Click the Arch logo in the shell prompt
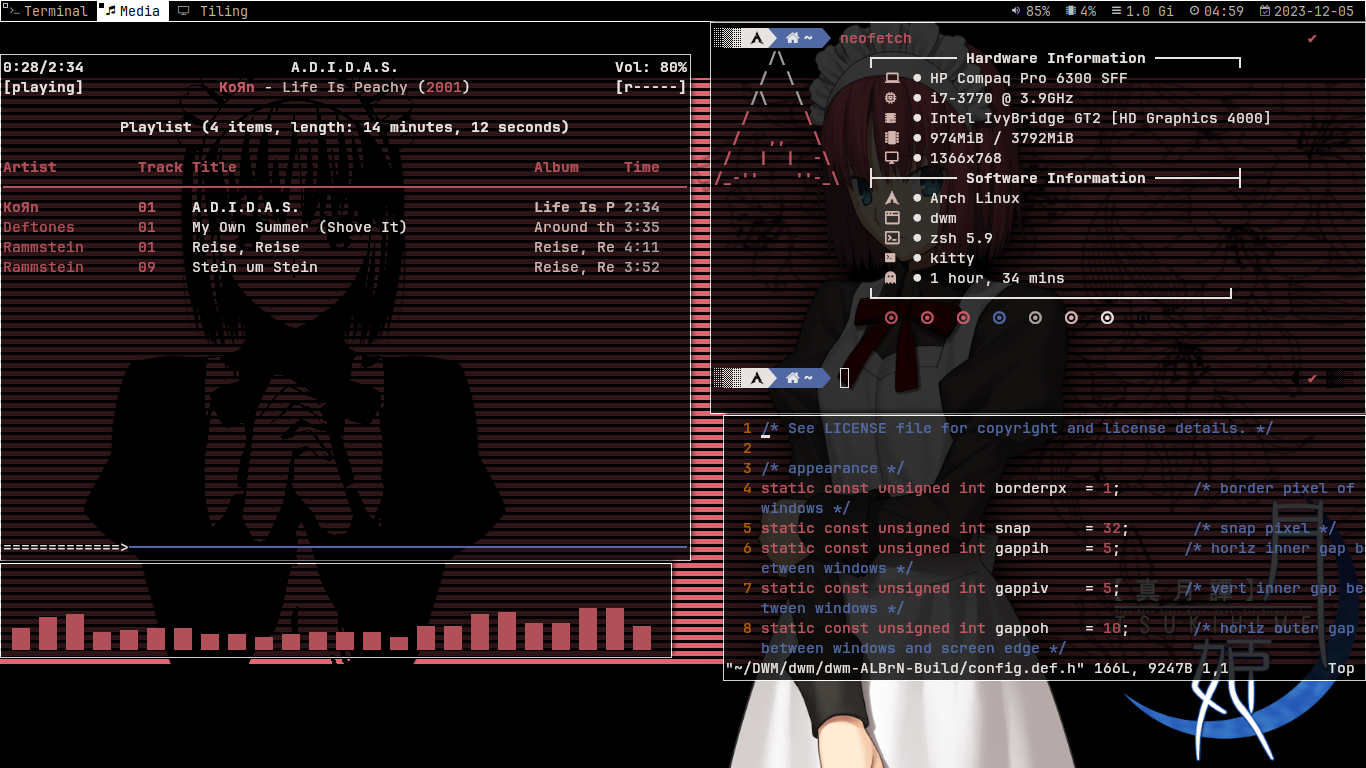Image resolution: width=1366 pixels, height=768 pixels. click(x=757, y=38)
